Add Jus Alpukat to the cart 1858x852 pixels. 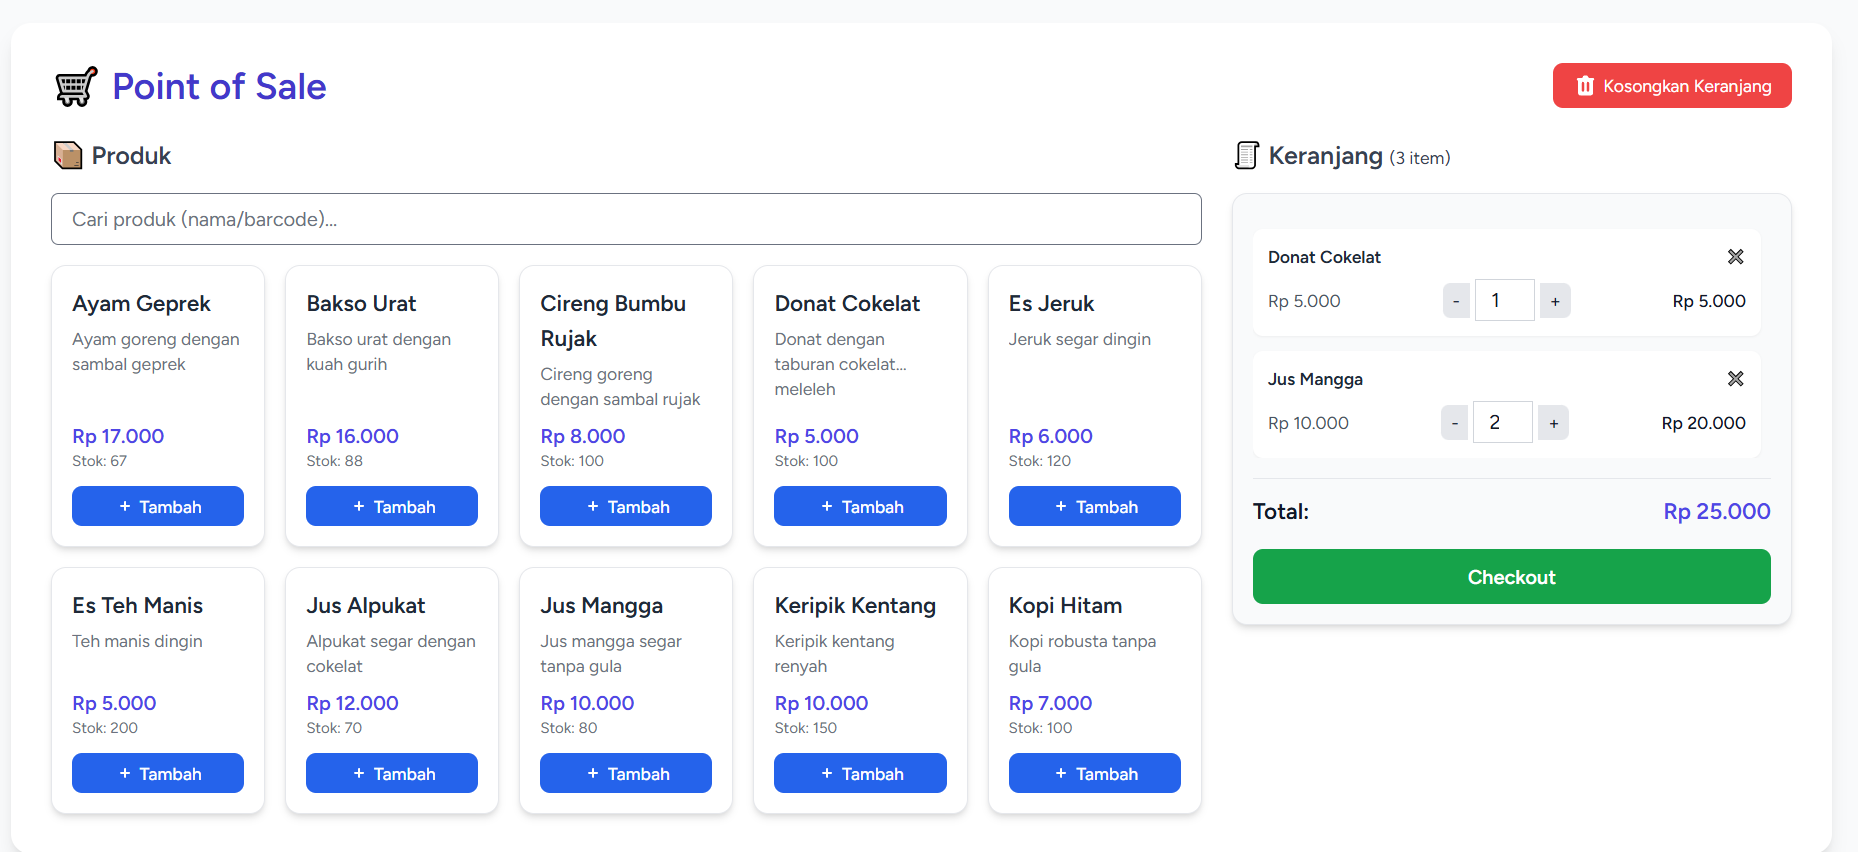[x=392, y=773]
